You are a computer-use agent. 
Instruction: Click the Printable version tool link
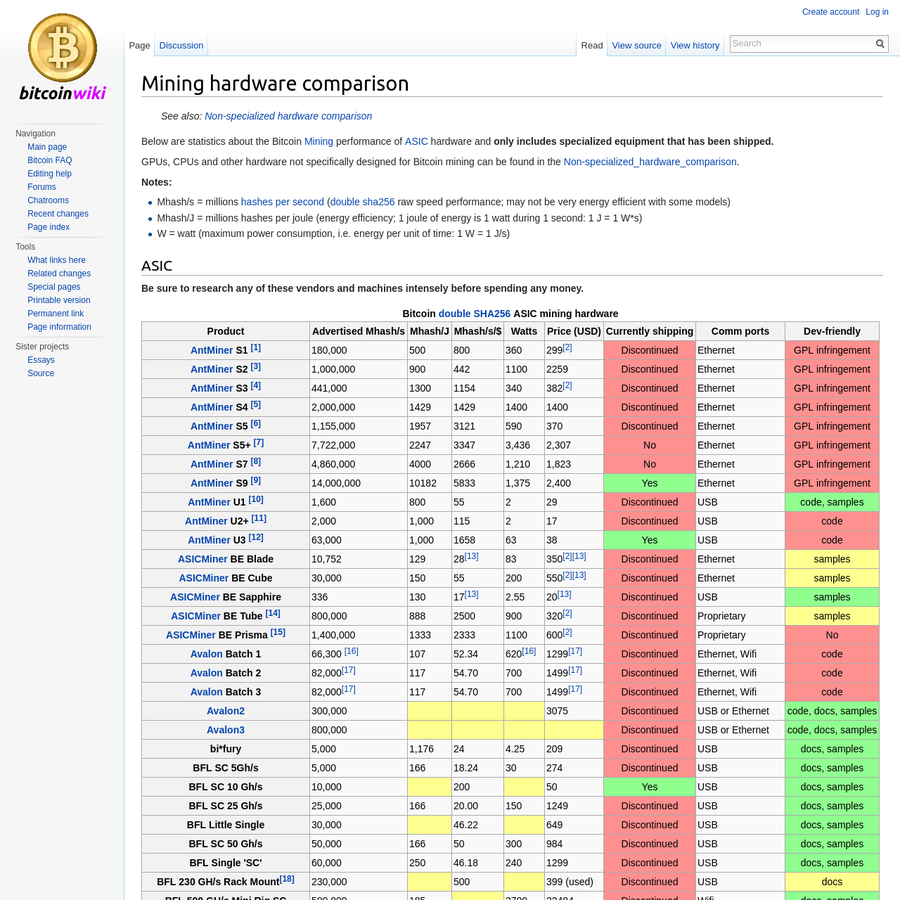[59, 300]
